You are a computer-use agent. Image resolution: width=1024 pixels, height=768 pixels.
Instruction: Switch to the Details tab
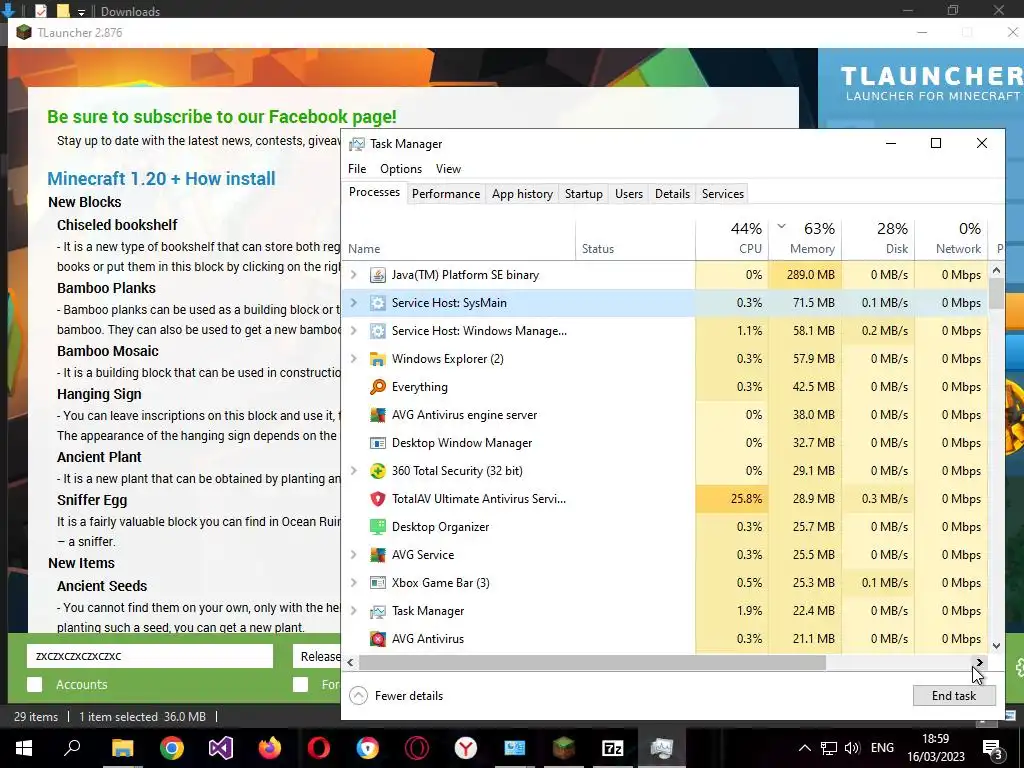point(672,194)
